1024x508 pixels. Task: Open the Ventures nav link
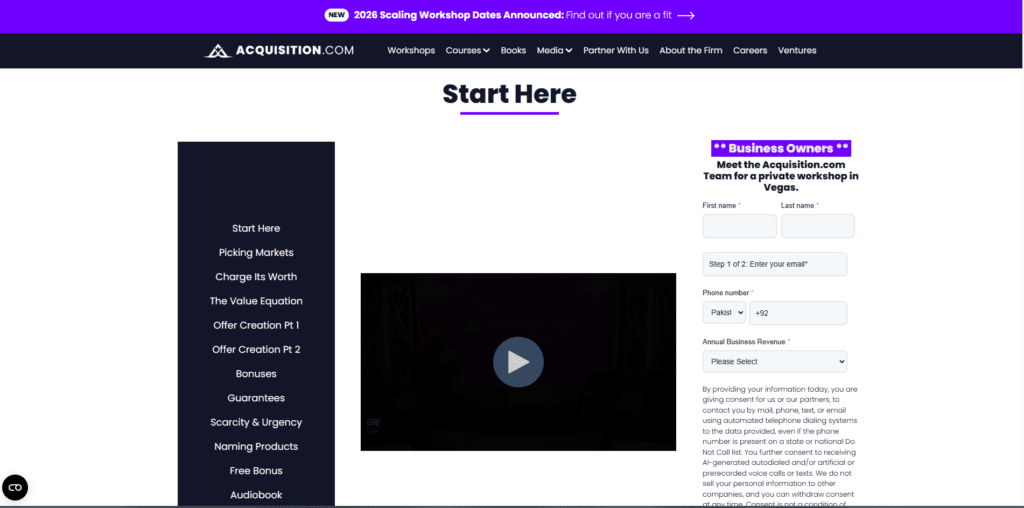[x=797, y=50]
